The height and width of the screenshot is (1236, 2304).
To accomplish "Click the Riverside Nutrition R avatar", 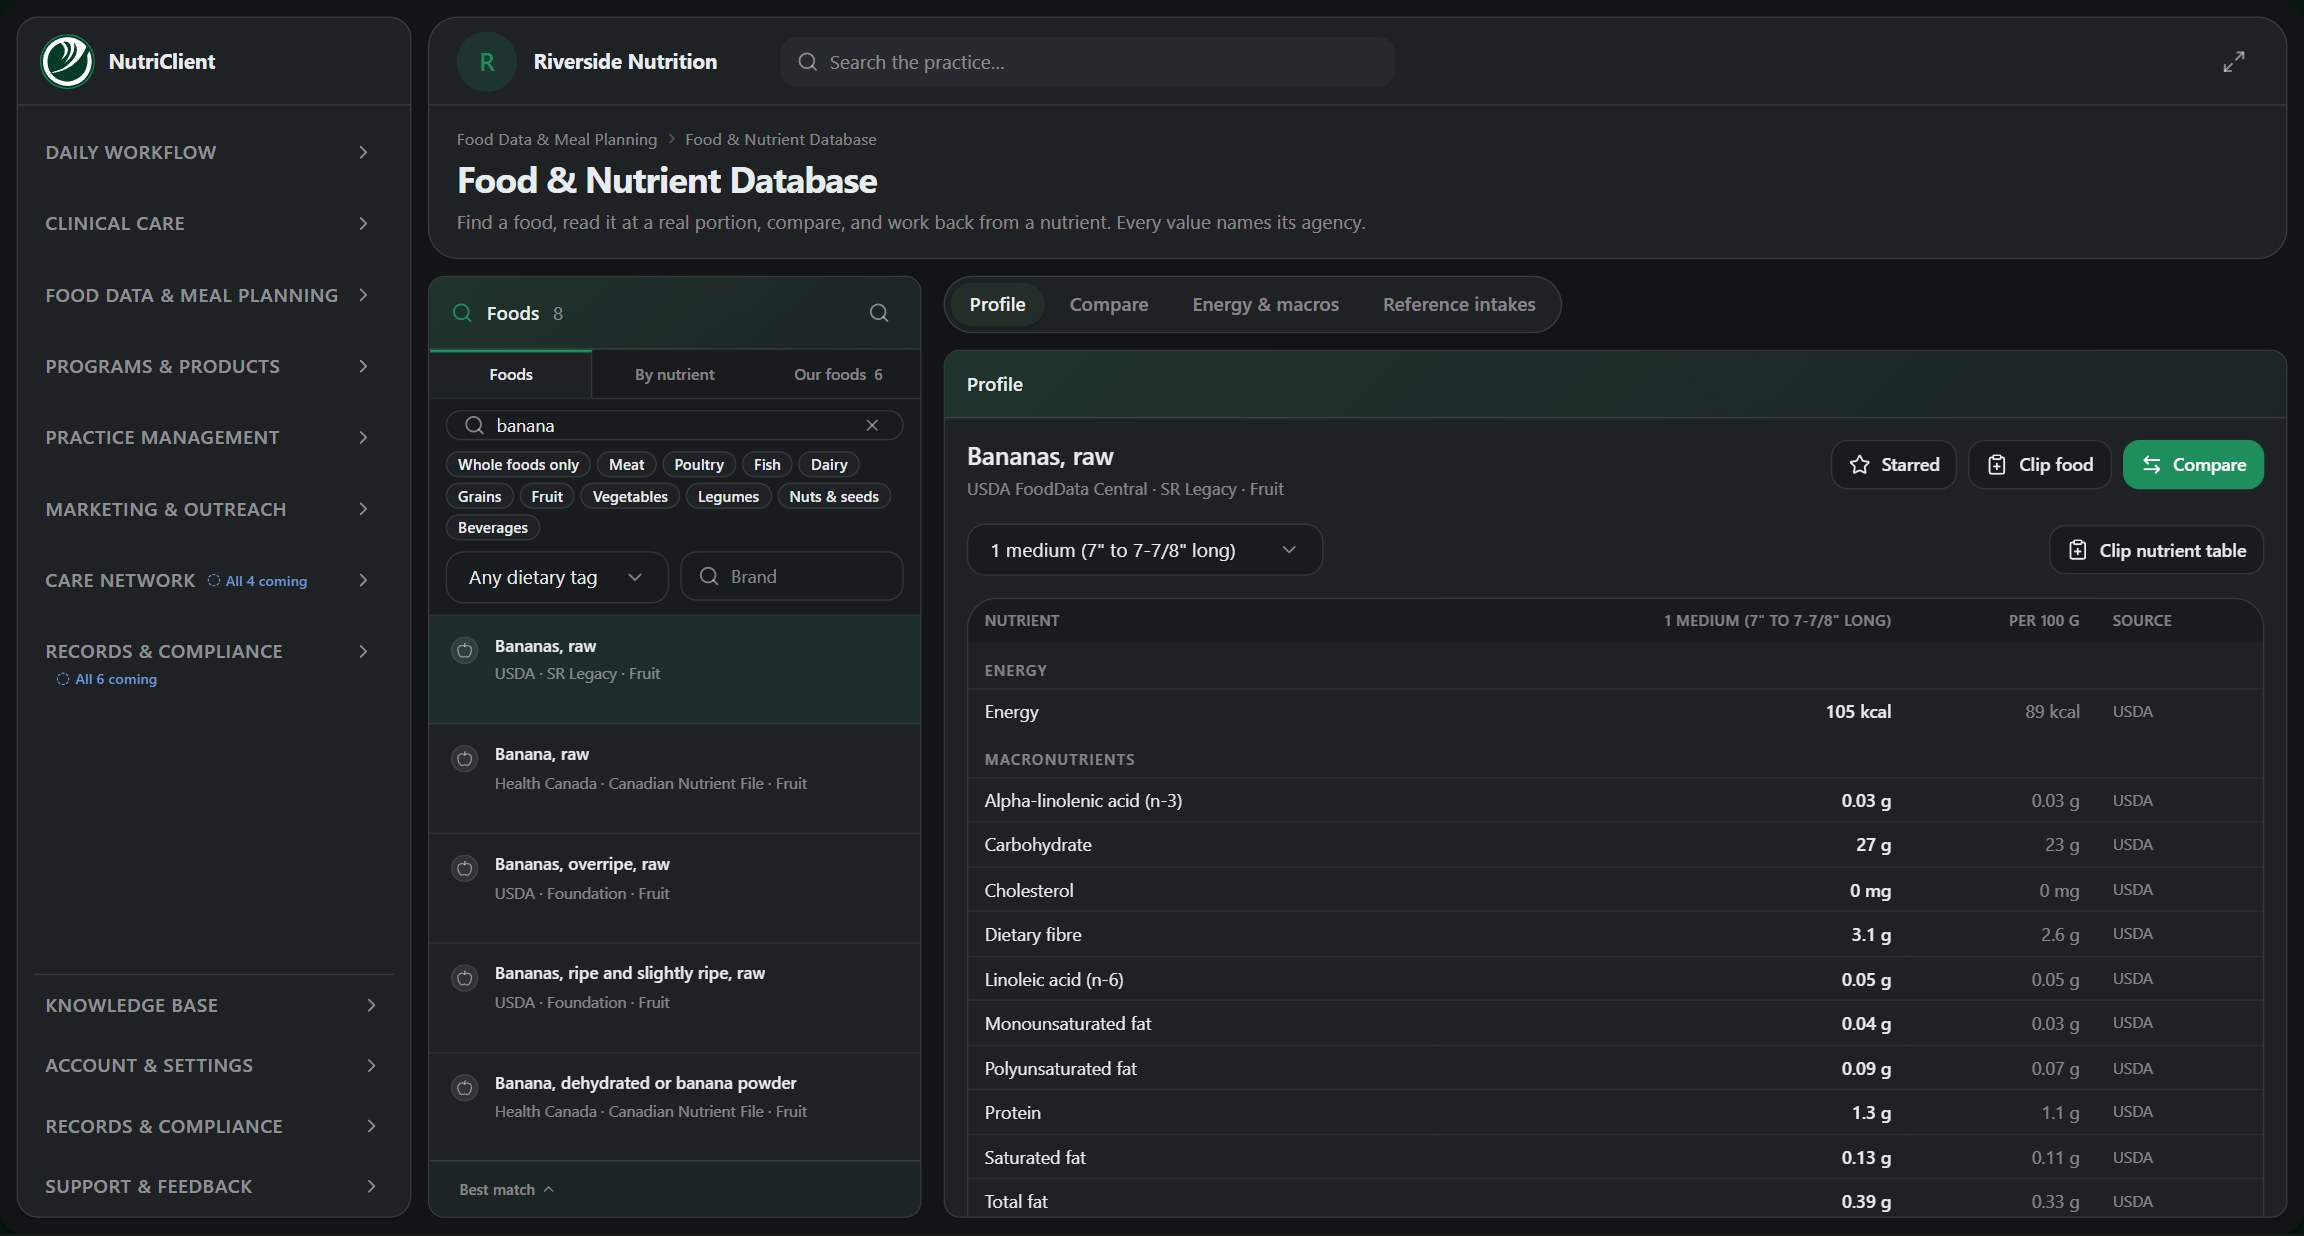I will (x=487, y=62).
